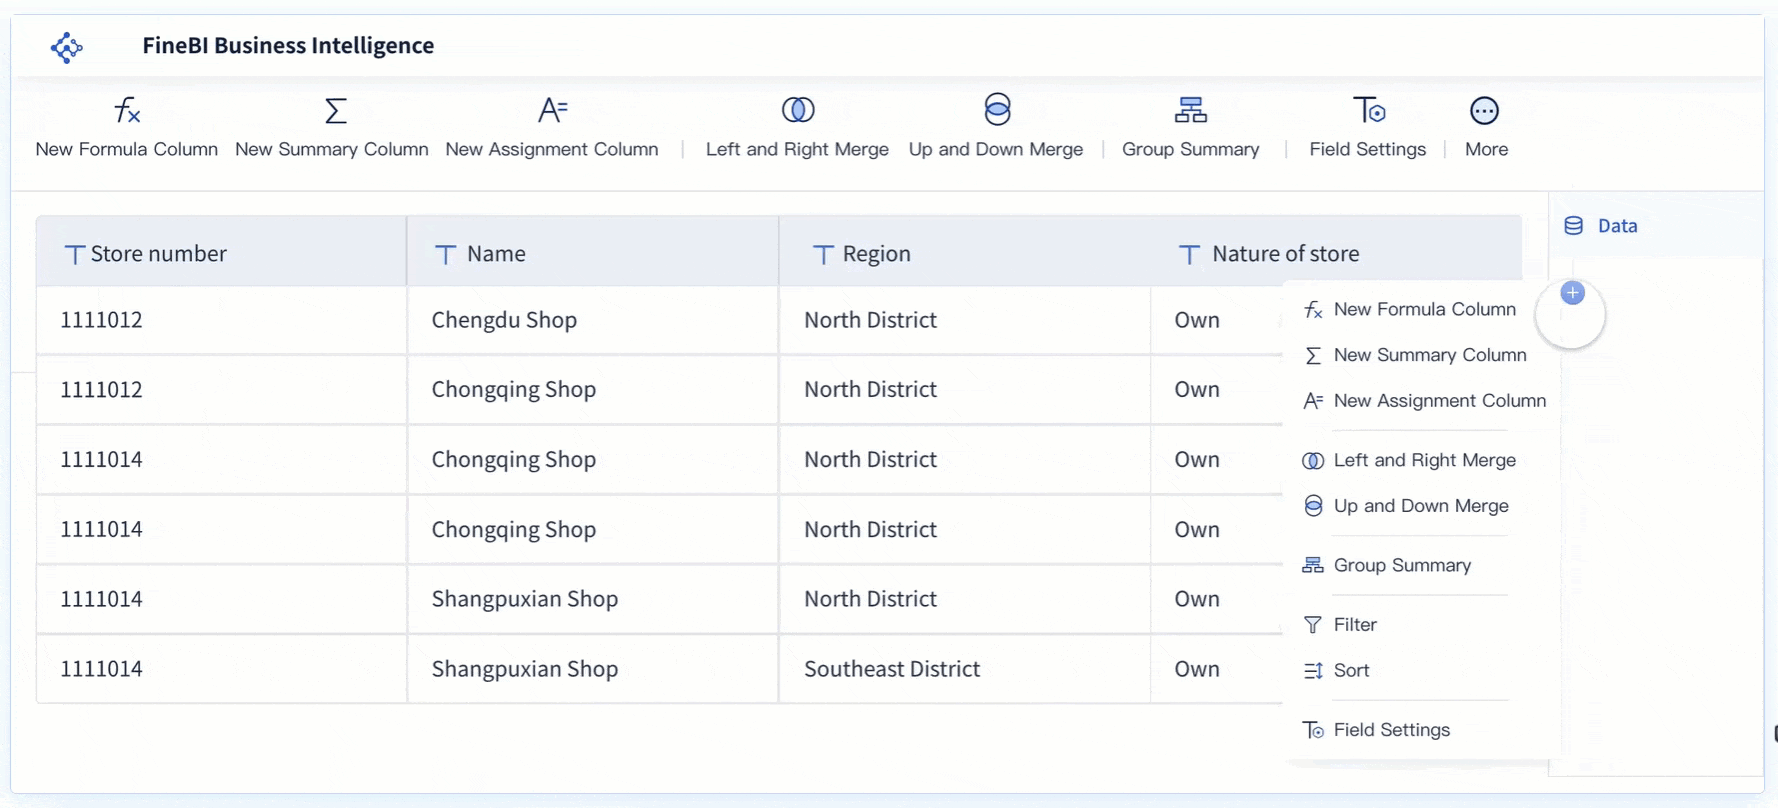Open Group Summary from toolbar
The image size is (1778, 808).
[1190, 111]
